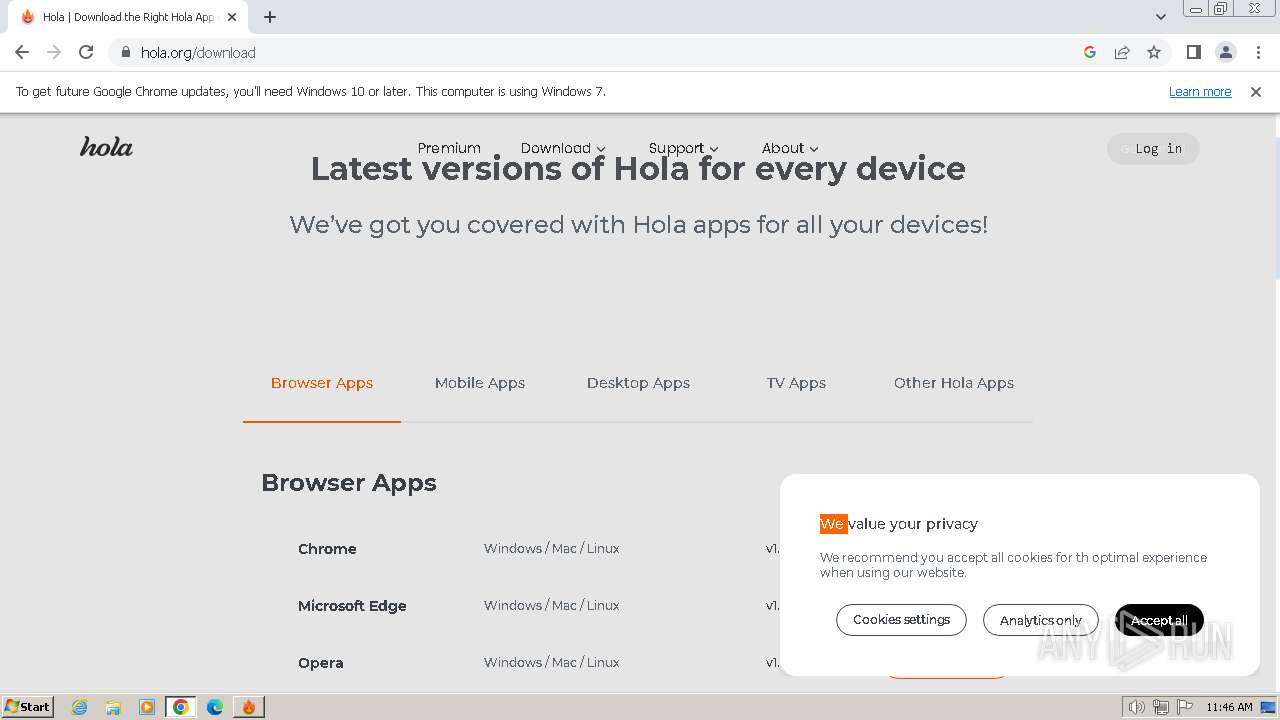Viewport: 1280px width, 720px height.
Task: Share this page using the share icon
Action: 1122,52
